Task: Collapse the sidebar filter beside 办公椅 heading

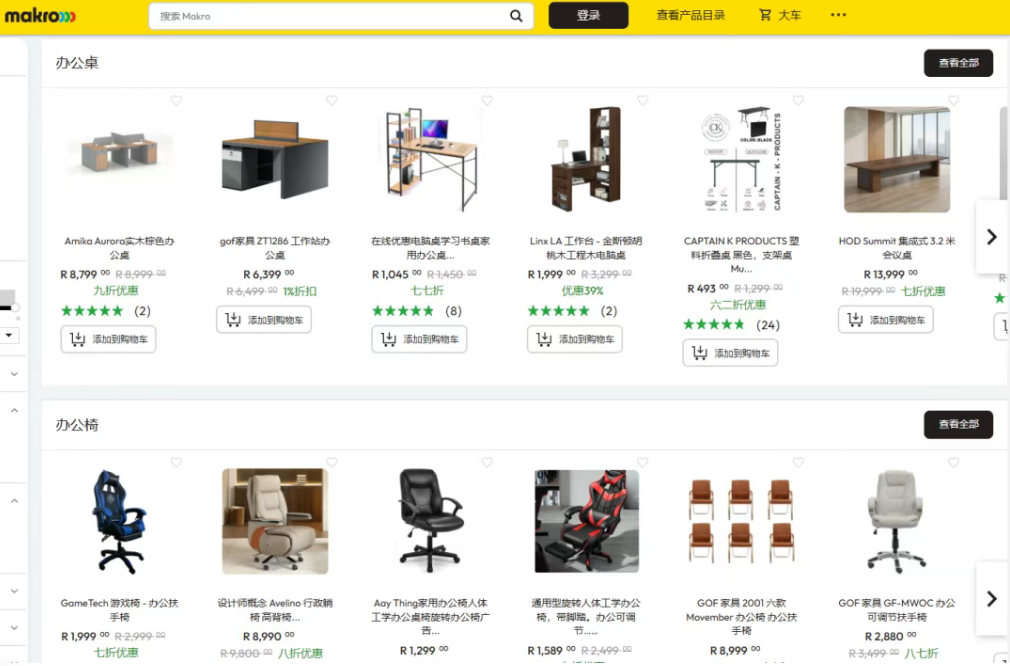Action: 14,410
